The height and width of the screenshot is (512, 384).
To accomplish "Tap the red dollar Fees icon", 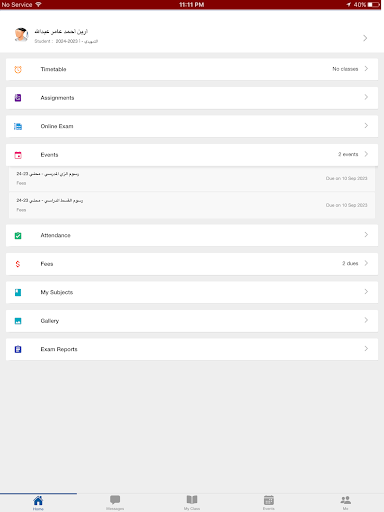I will tap(18, 264).
